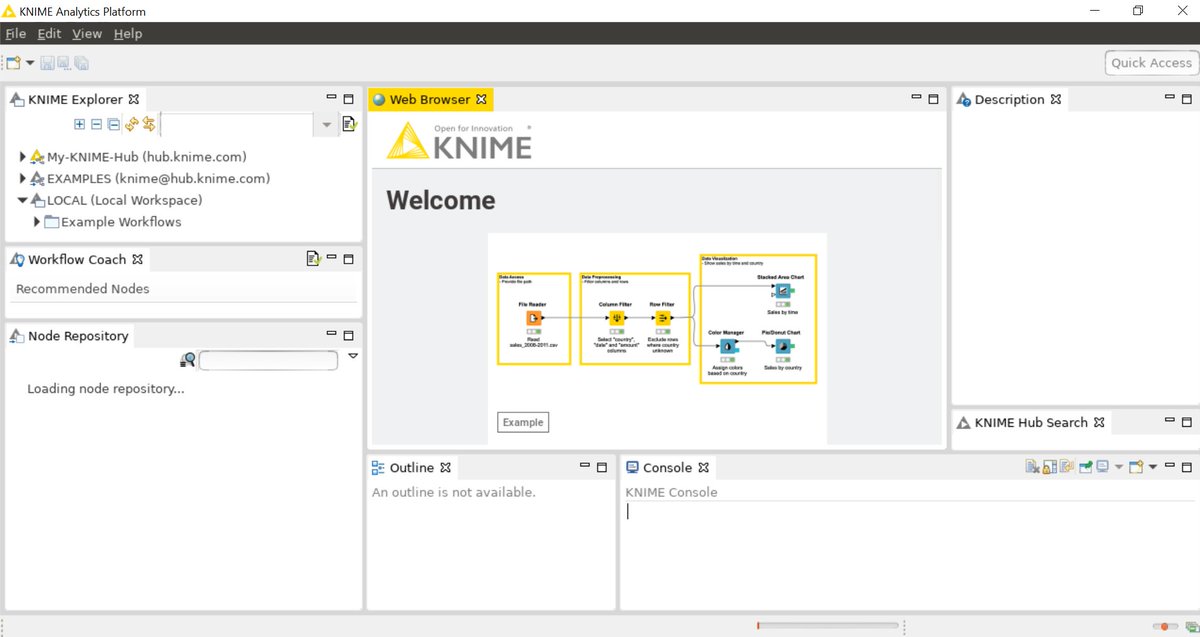Image resolution: width=1200 pixels, height=637 pixels.
Task: Click the Workflow Coach configure document icon
Action: pos(313,259)
